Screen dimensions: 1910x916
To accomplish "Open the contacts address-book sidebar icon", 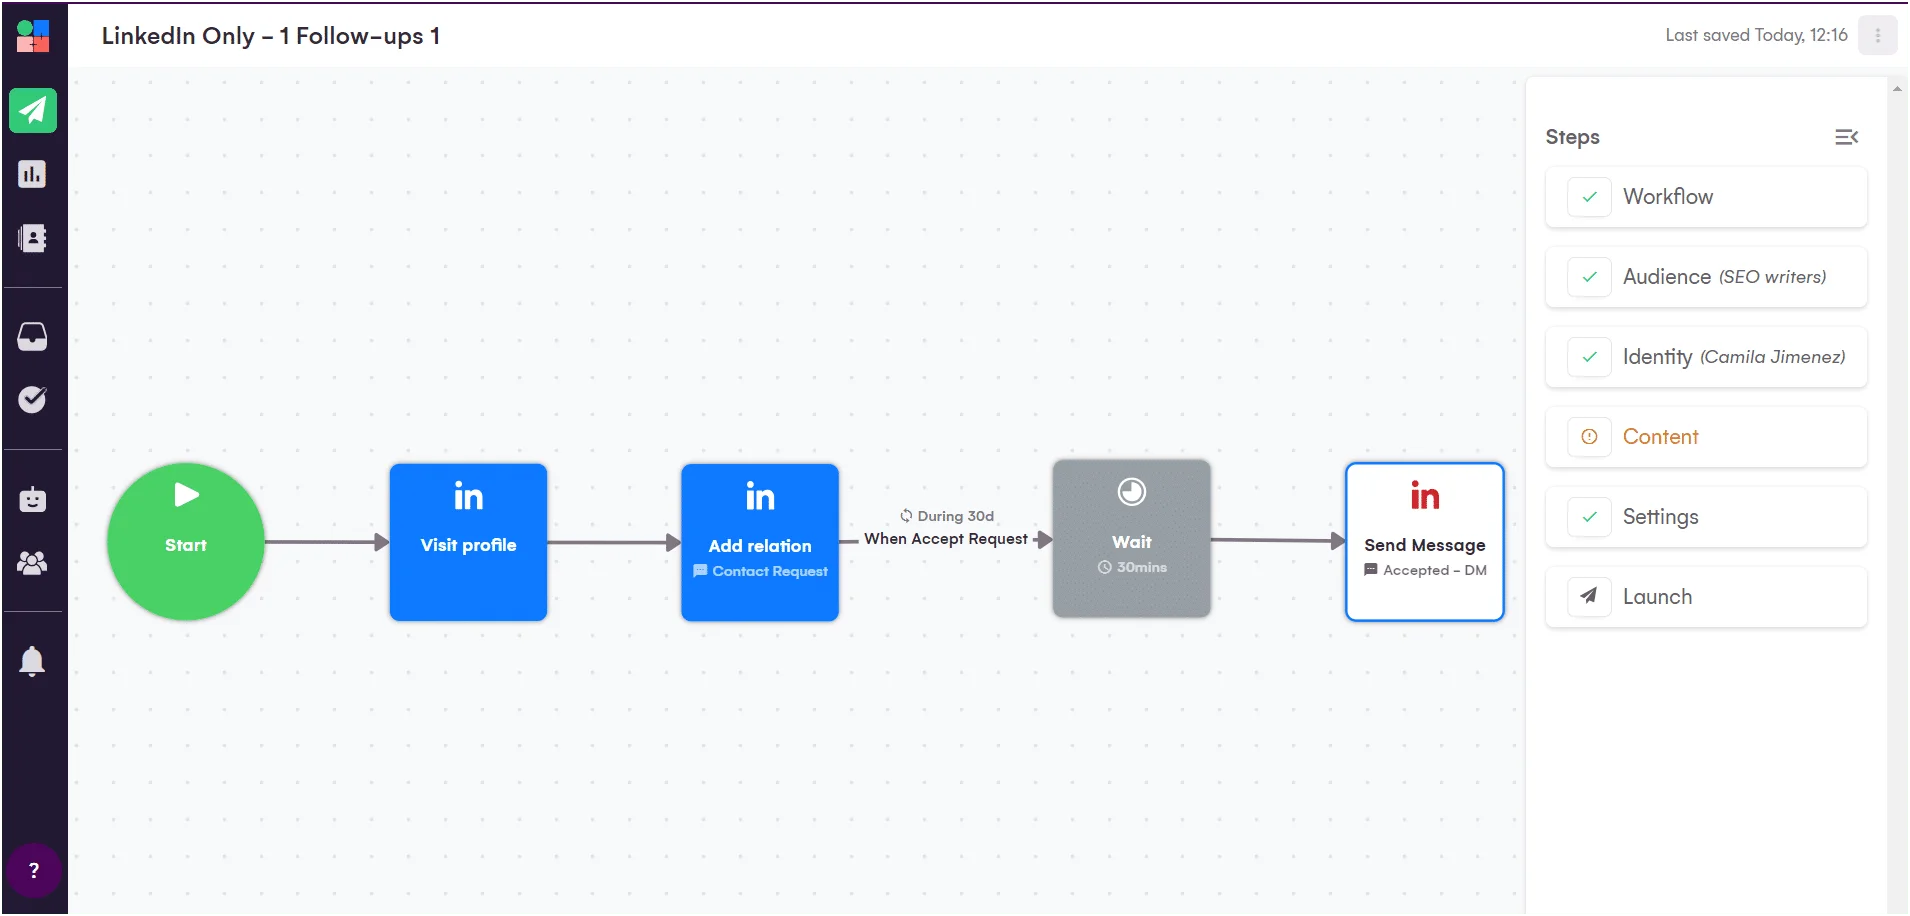I will [33, 238].
